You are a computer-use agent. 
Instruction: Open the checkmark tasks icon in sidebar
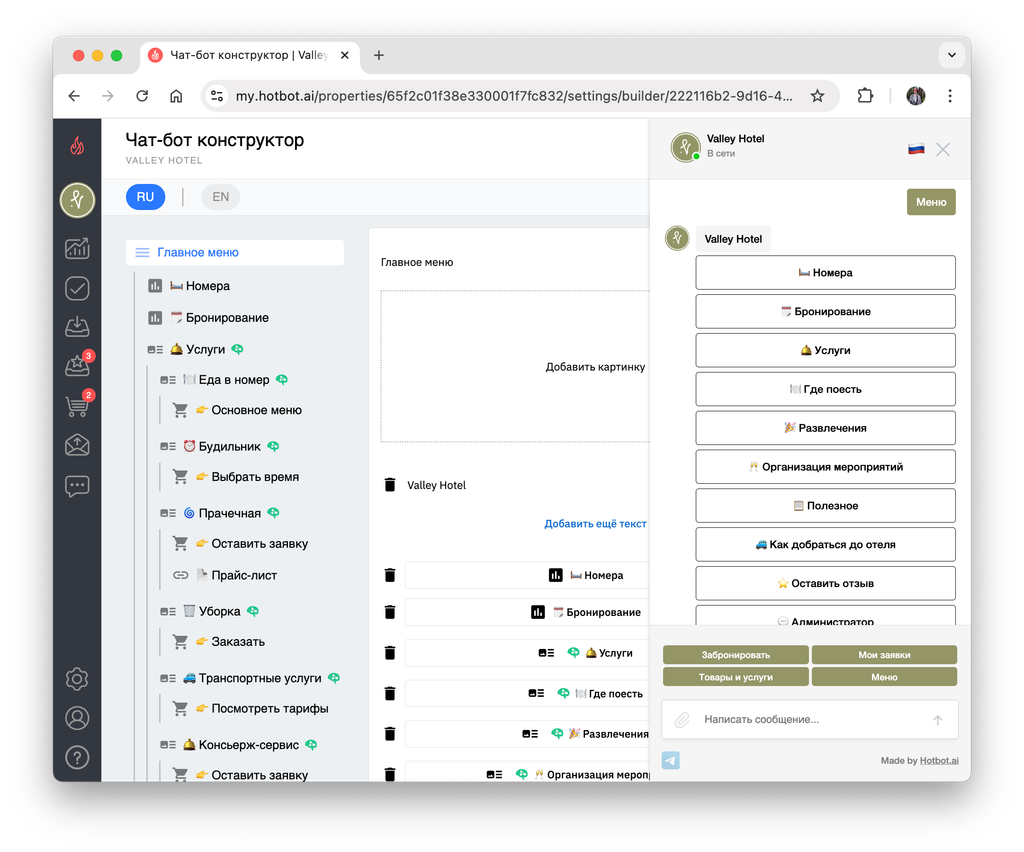point(77,288)
